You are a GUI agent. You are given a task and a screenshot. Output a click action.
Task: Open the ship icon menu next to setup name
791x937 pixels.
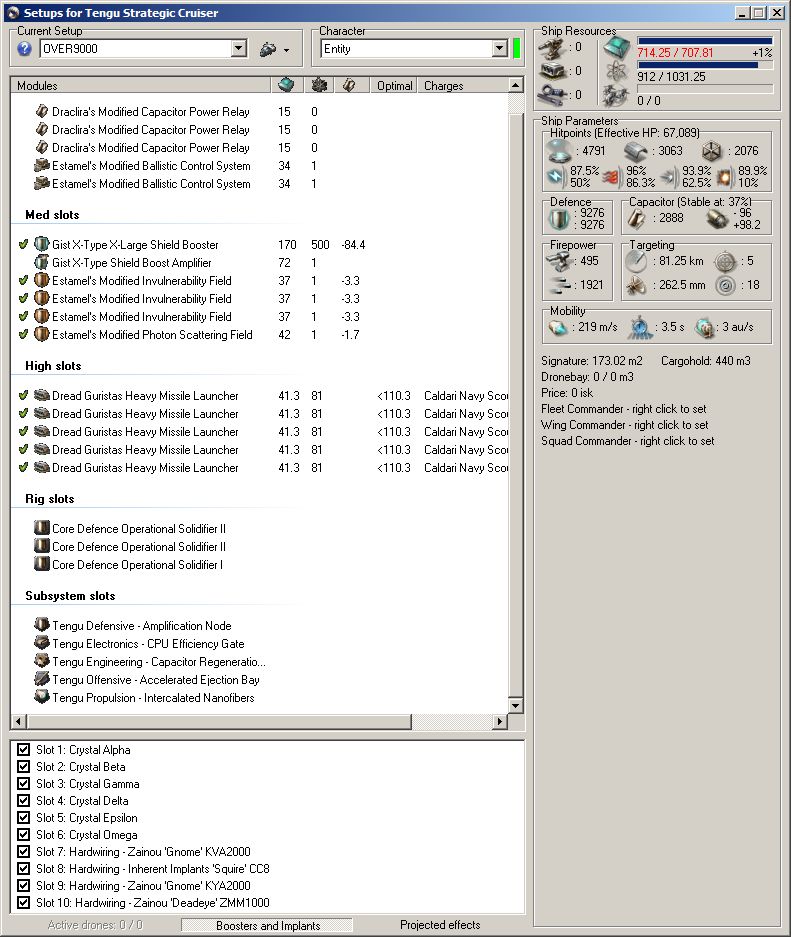click(x=268, y=50)
